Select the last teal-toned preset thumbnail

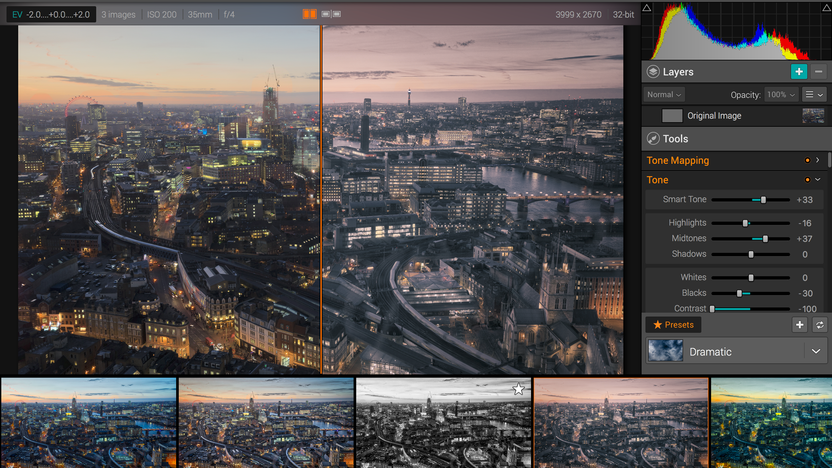pyautogui.click(x=772, y=423)
